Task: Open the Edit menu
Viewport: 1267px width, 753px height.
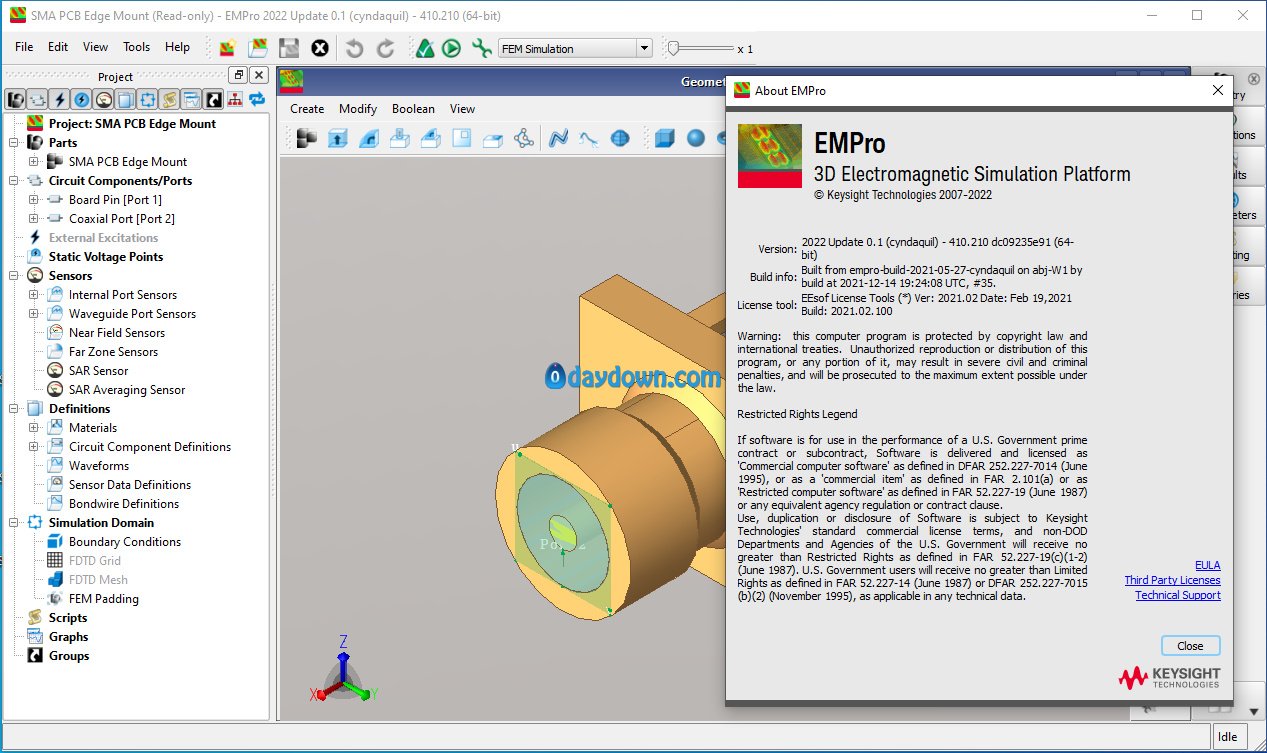Action: point(58,47)
